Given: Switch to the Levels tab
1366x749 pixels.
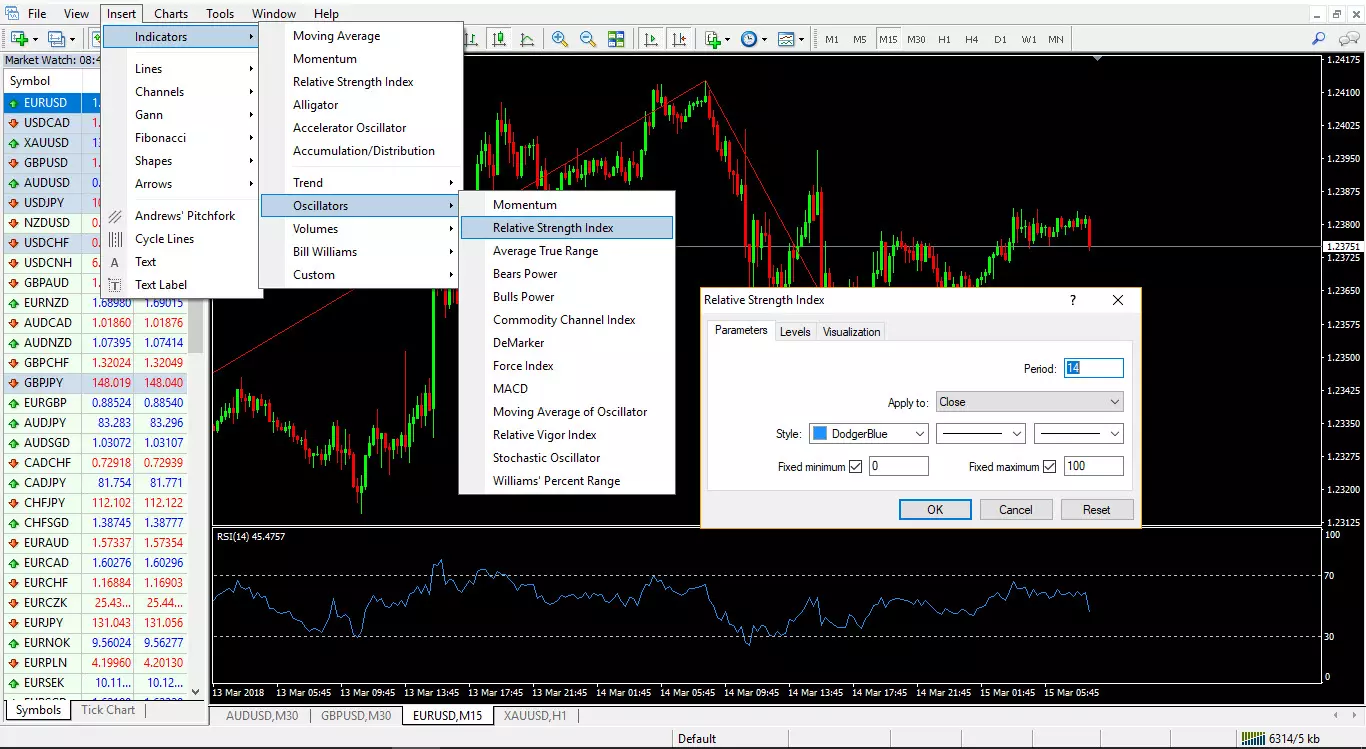Looking at the screenshot, I should [x=795, y=332].
